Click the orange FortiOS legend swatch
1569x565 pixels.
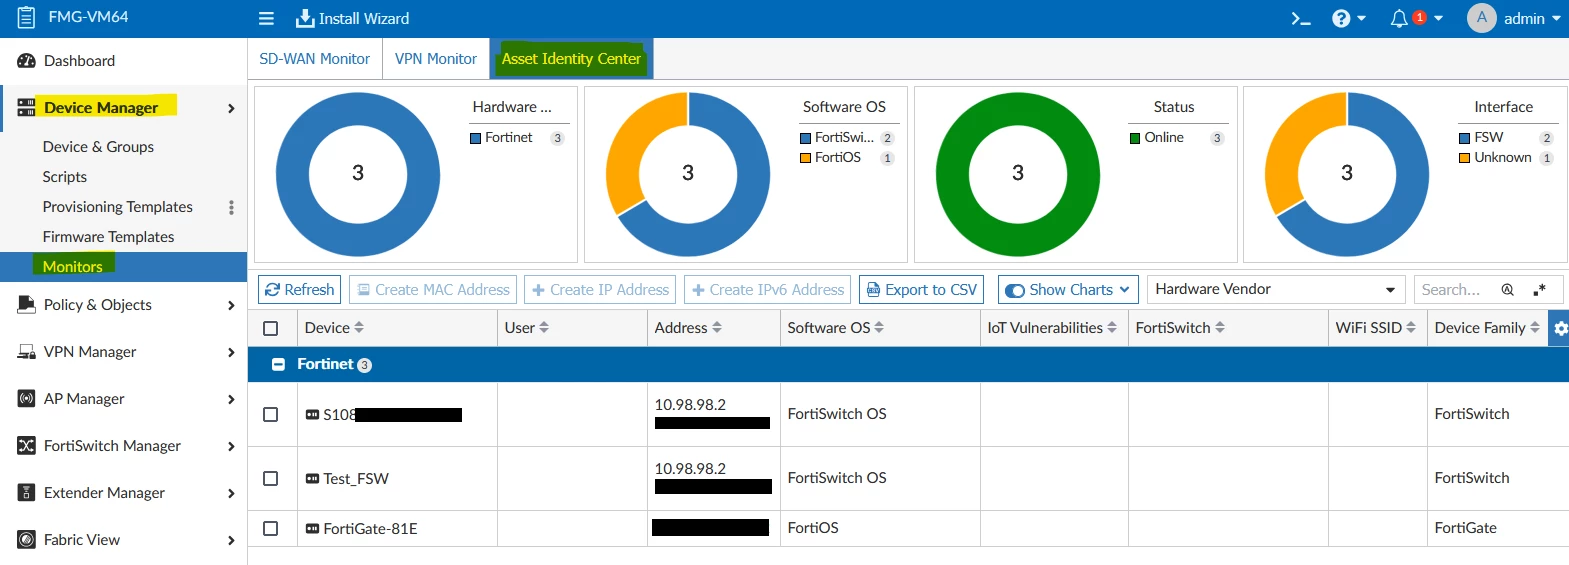[805, 158]
